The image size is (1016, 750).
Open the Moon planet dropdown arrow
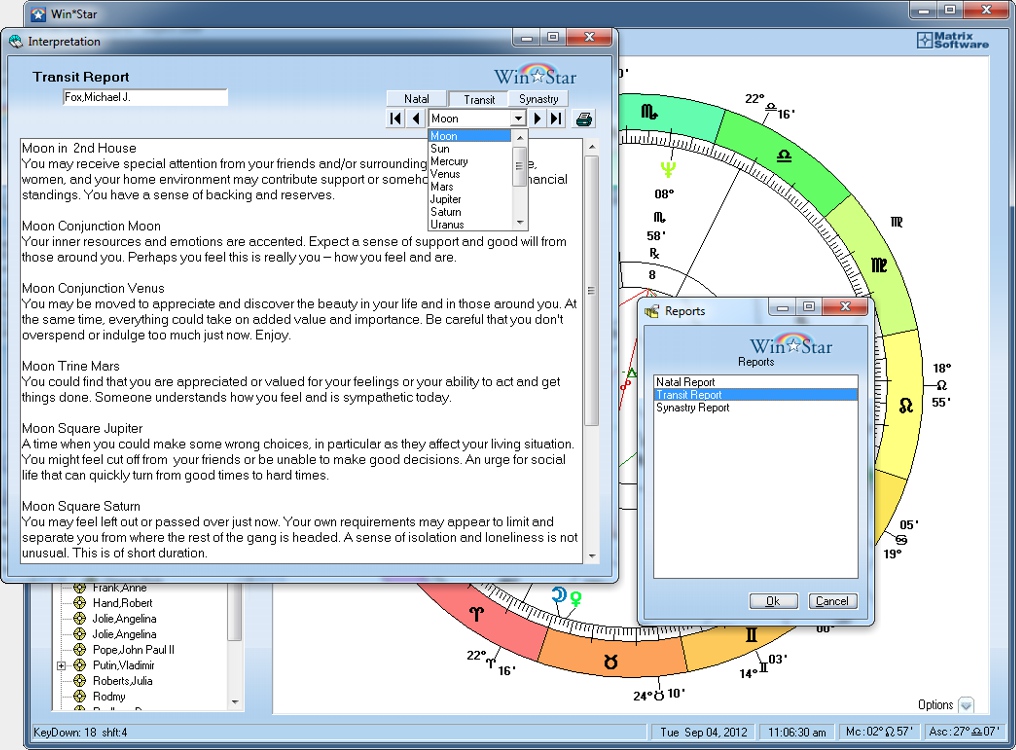click(x=518, y=119)
